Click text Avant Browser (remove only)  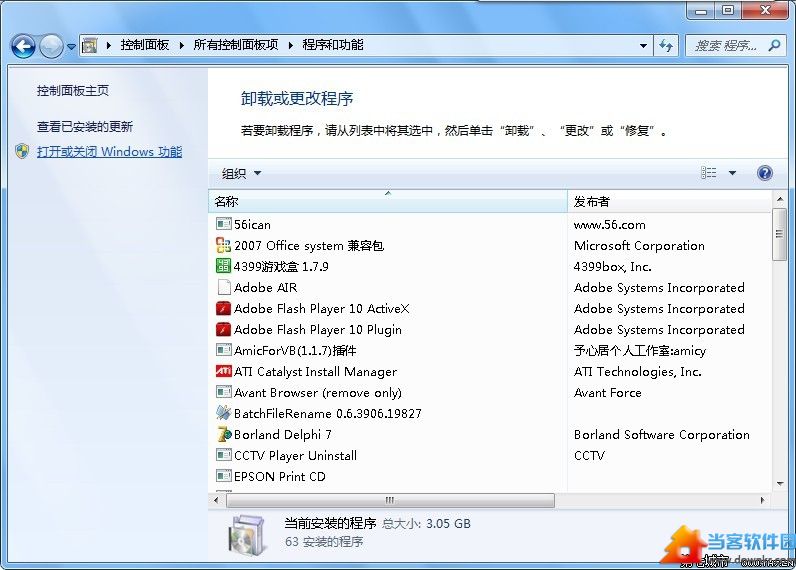coord(318,393)
